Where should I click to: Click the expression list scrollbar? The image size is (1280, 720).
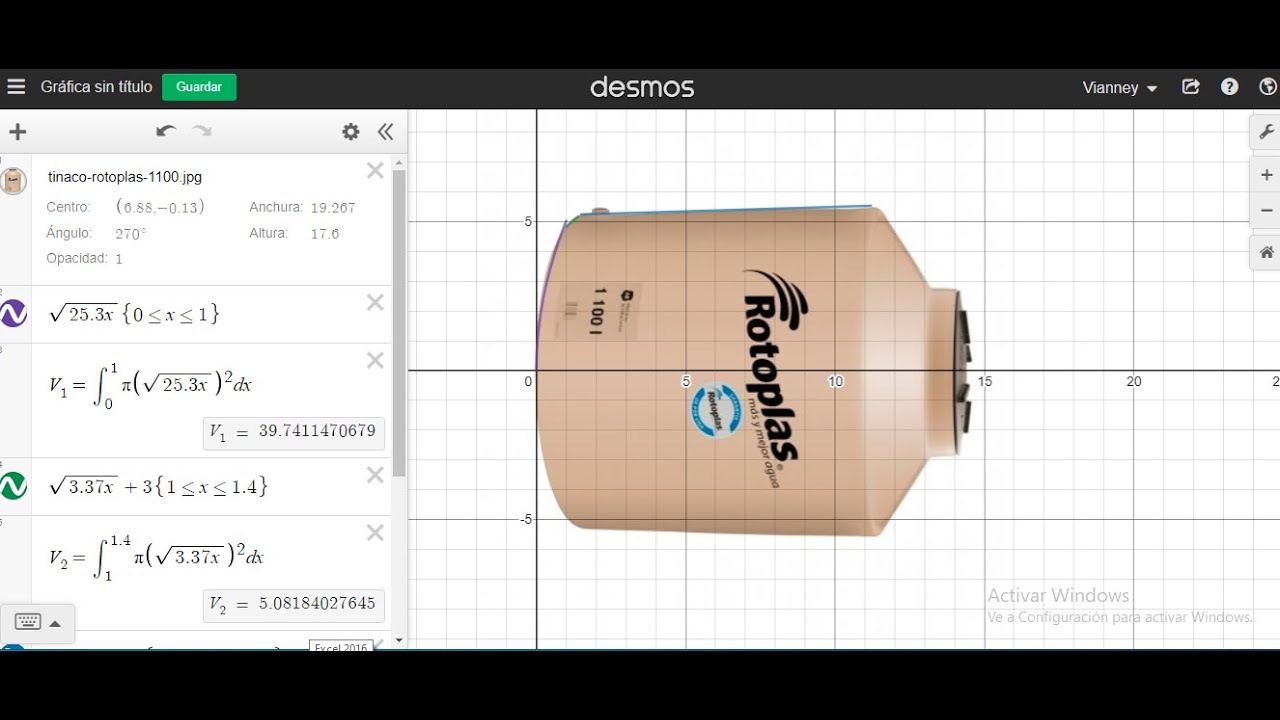click(399, 323)
